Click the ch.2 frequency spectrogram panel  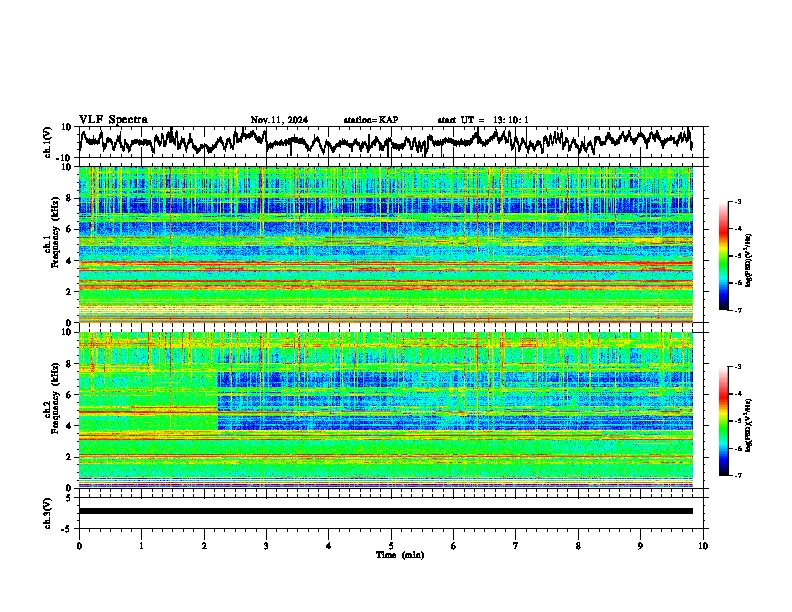tap(386, 410)
